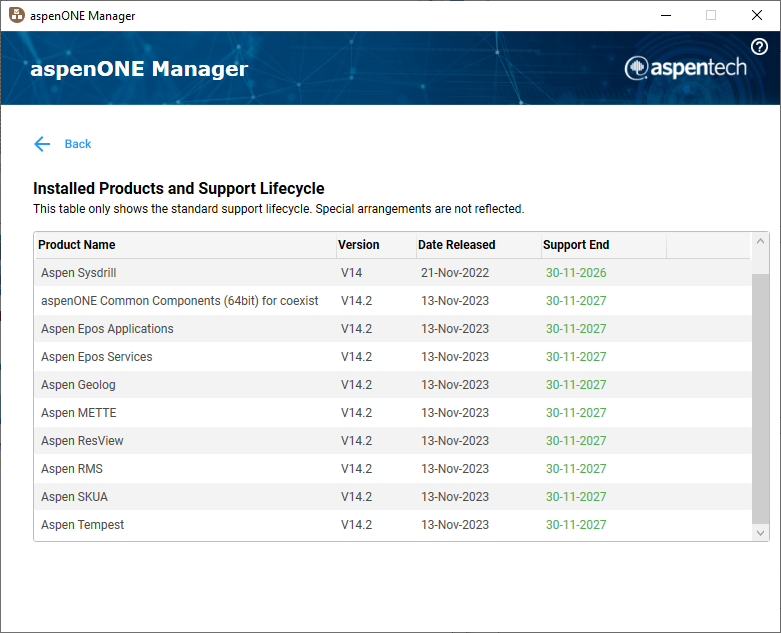Click the vertical scrollbar thumb in the table

760,398
